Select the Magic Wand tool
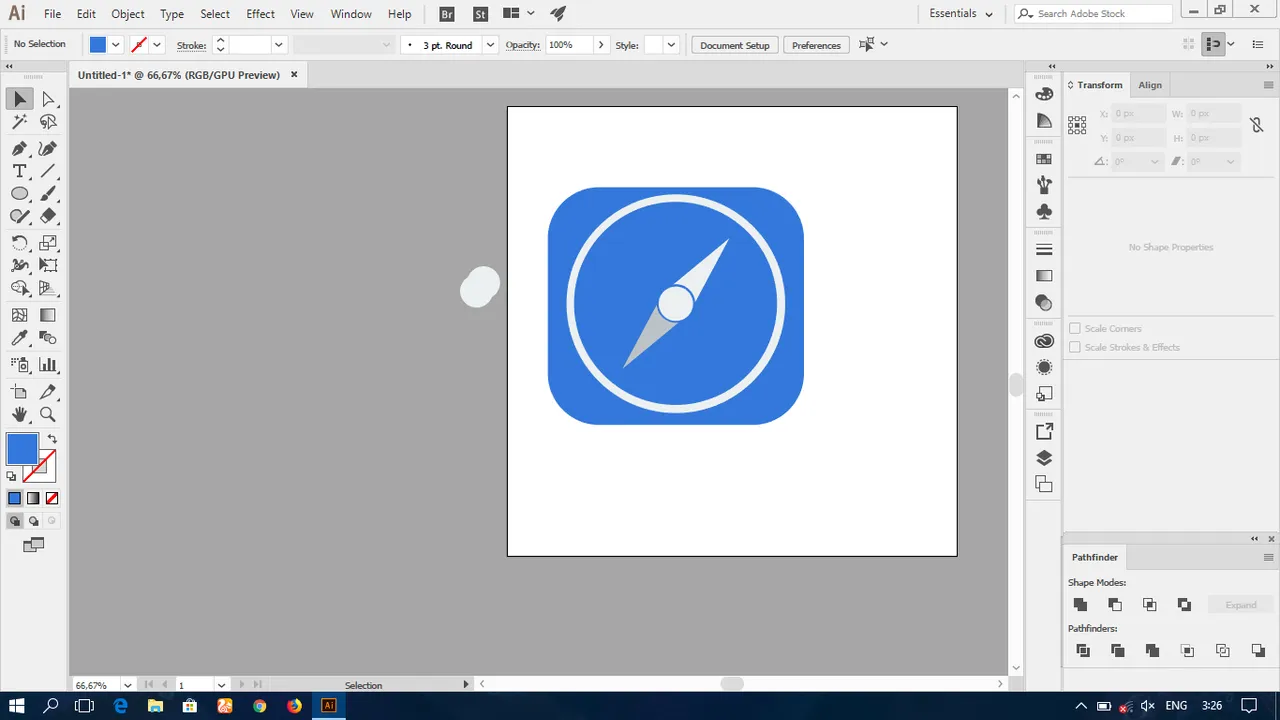Screen dimensions: 1280x720 (x=20, y=122)
